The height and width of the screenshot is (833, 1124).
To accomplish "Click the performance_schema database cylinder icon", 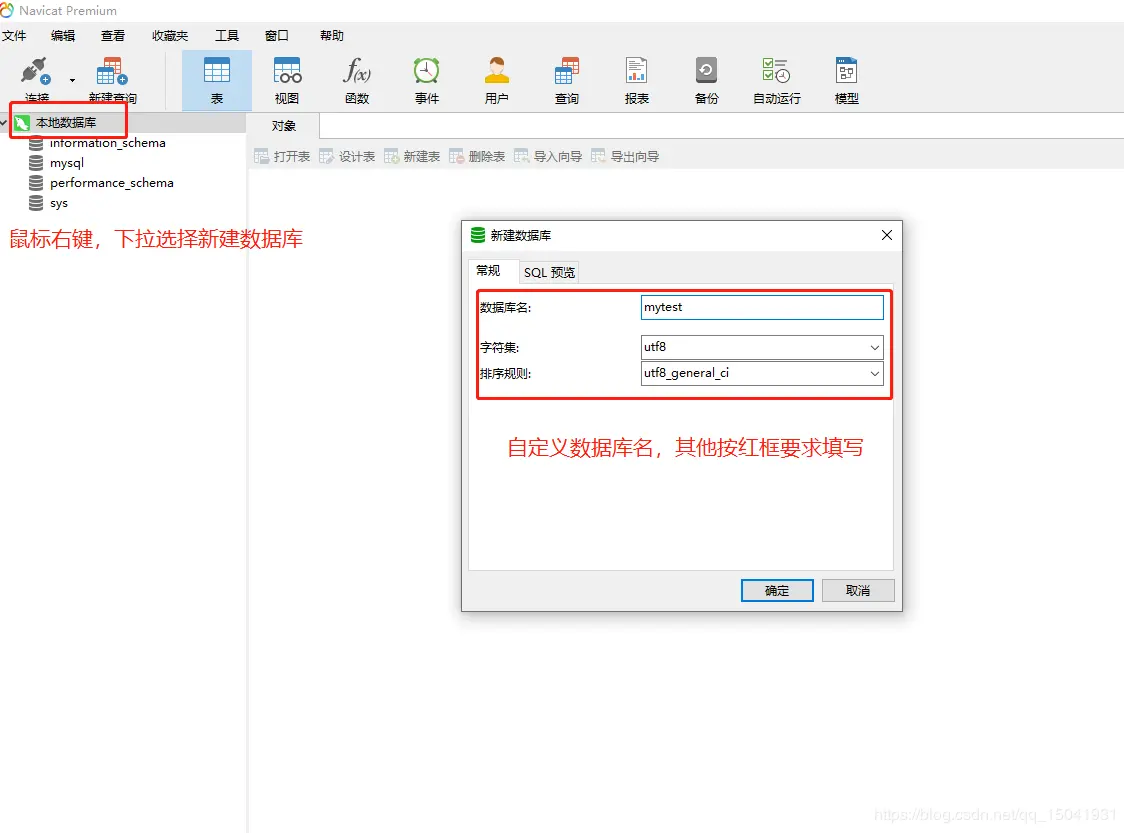I will (x=36, y=183).
